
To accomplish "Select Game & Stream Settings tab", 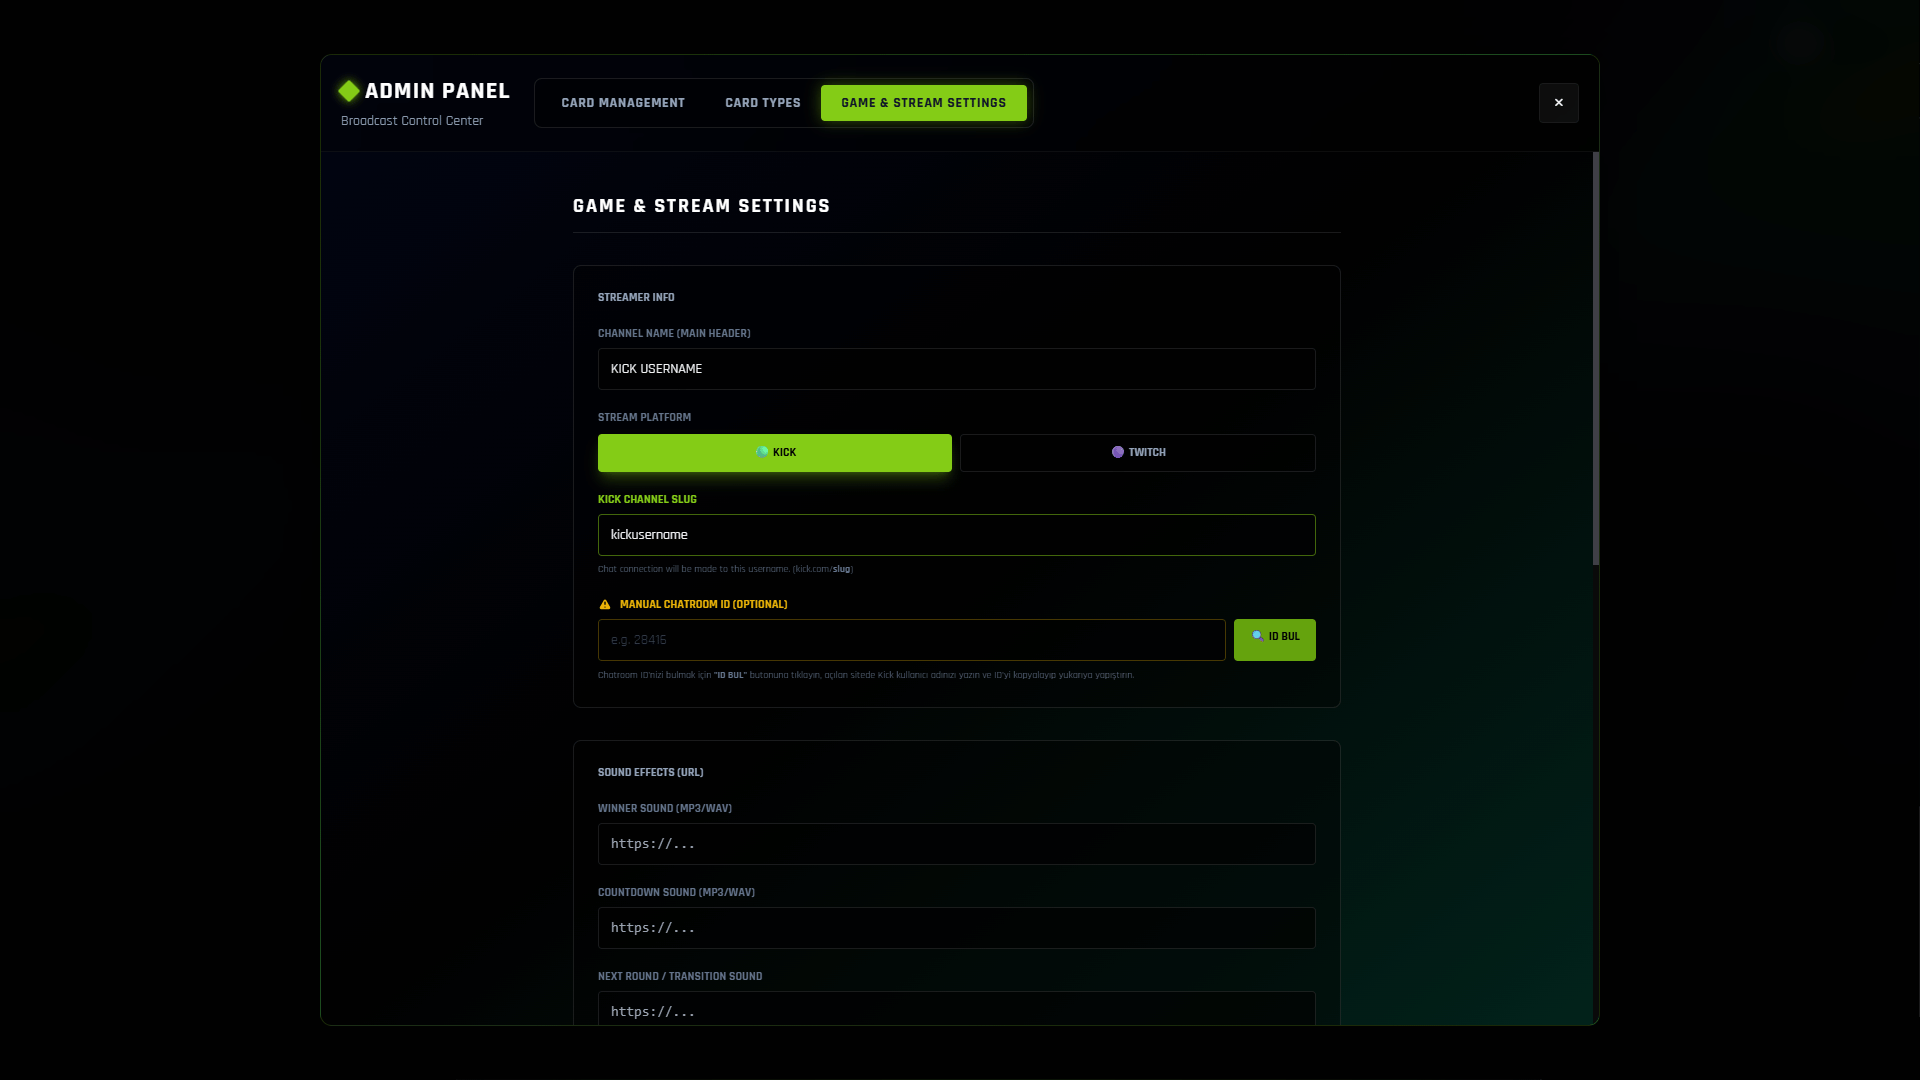I will tap(923, 103).
